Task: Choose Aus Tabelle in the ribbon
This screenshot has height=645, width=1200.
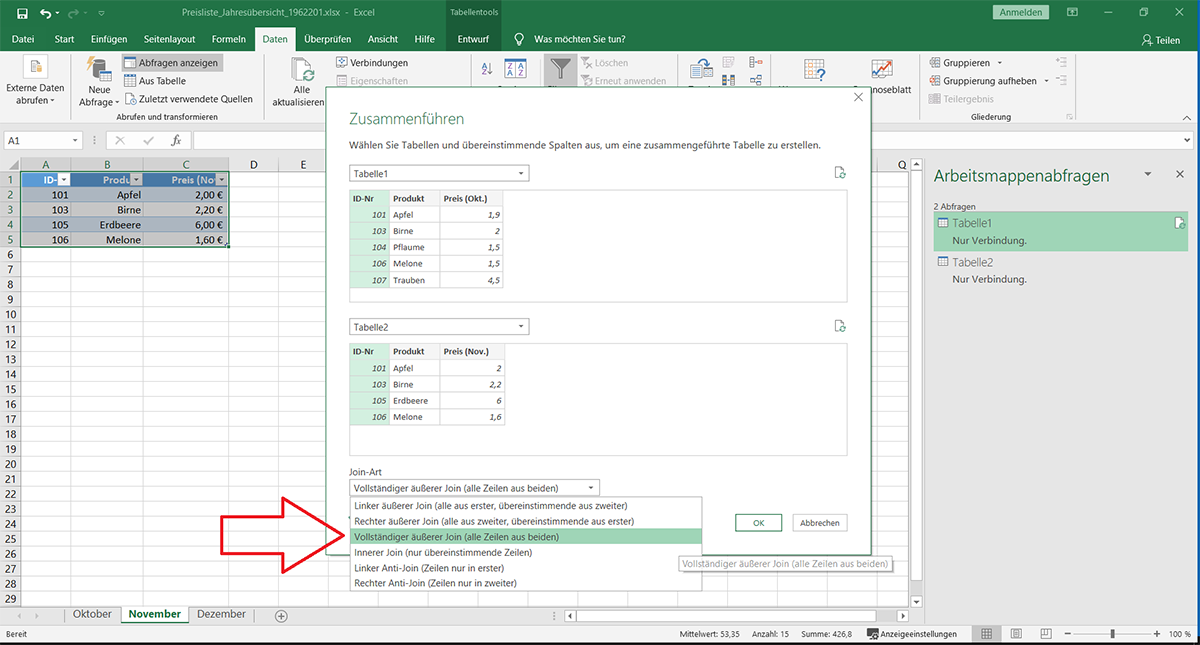Action: [155, 81]
